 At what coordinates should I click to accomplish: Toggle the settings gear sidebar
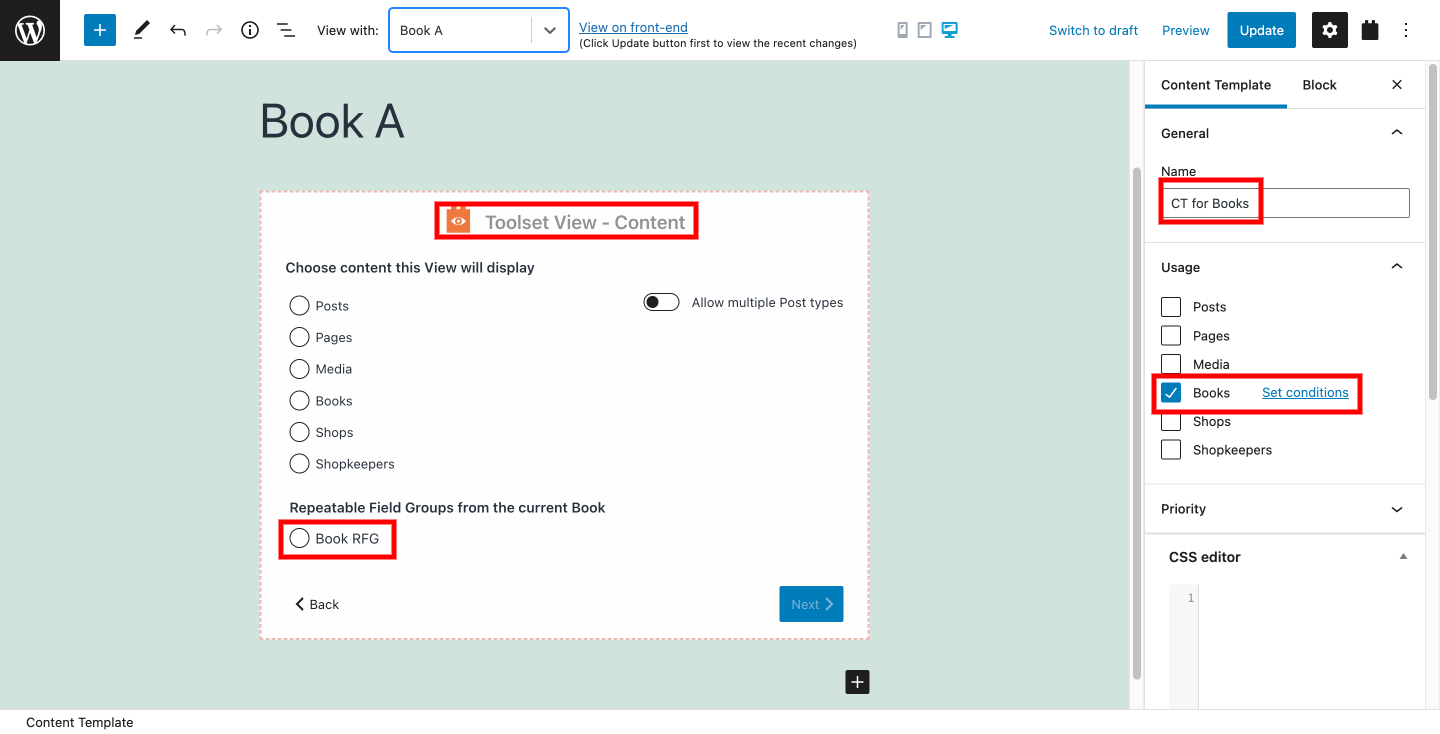click(1329, 30)
